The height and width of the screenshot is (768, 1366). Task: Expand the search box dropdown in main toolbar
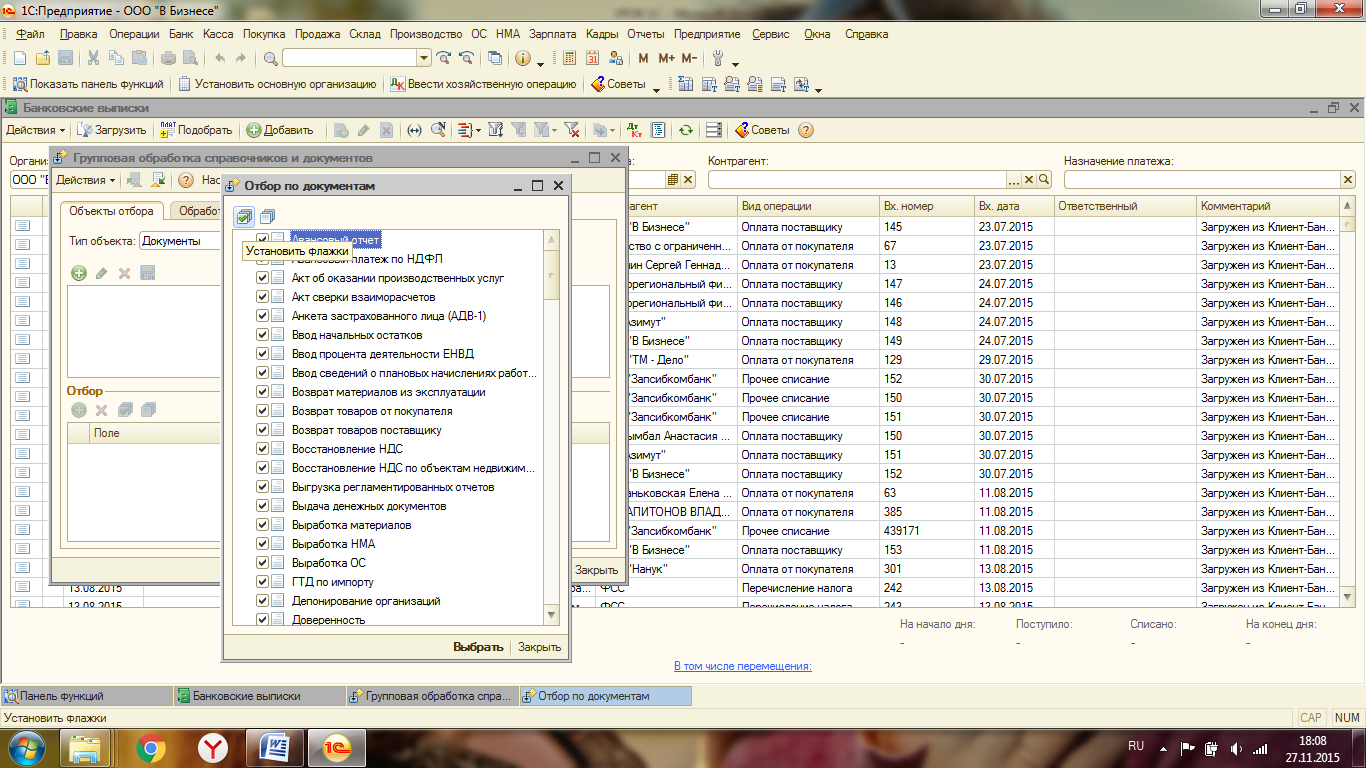pyautogui.click(x=423, y=58)
